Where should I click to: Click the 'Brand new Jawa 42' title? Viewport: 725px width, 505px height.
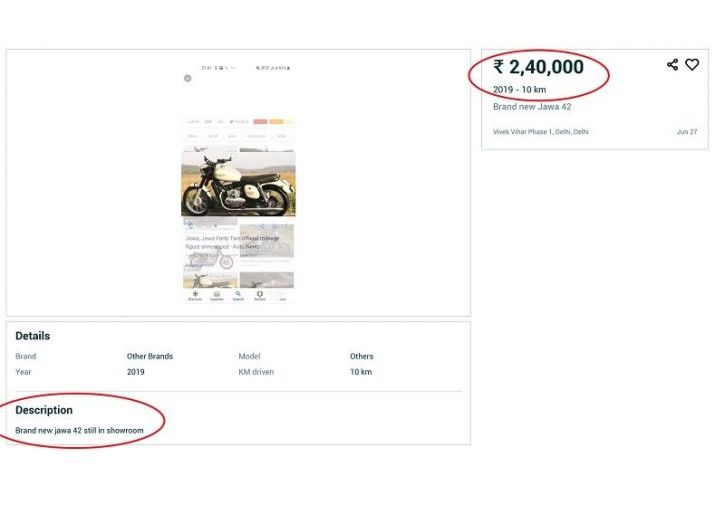[532, 107]
